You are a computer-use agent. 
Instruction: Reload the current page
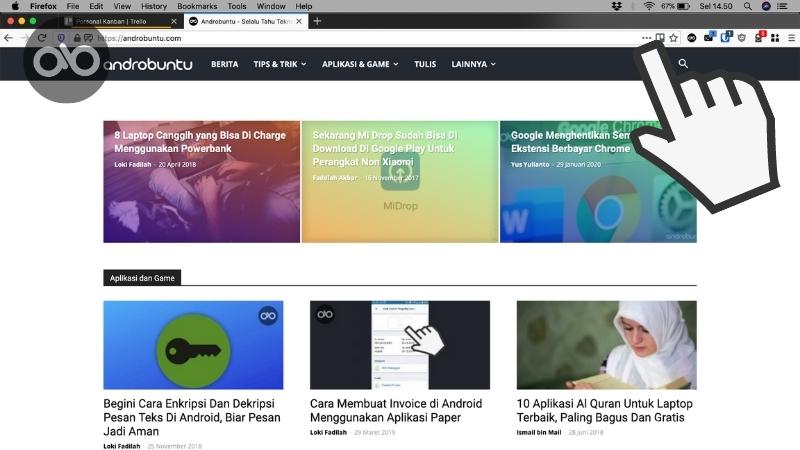tap(42, 38)
